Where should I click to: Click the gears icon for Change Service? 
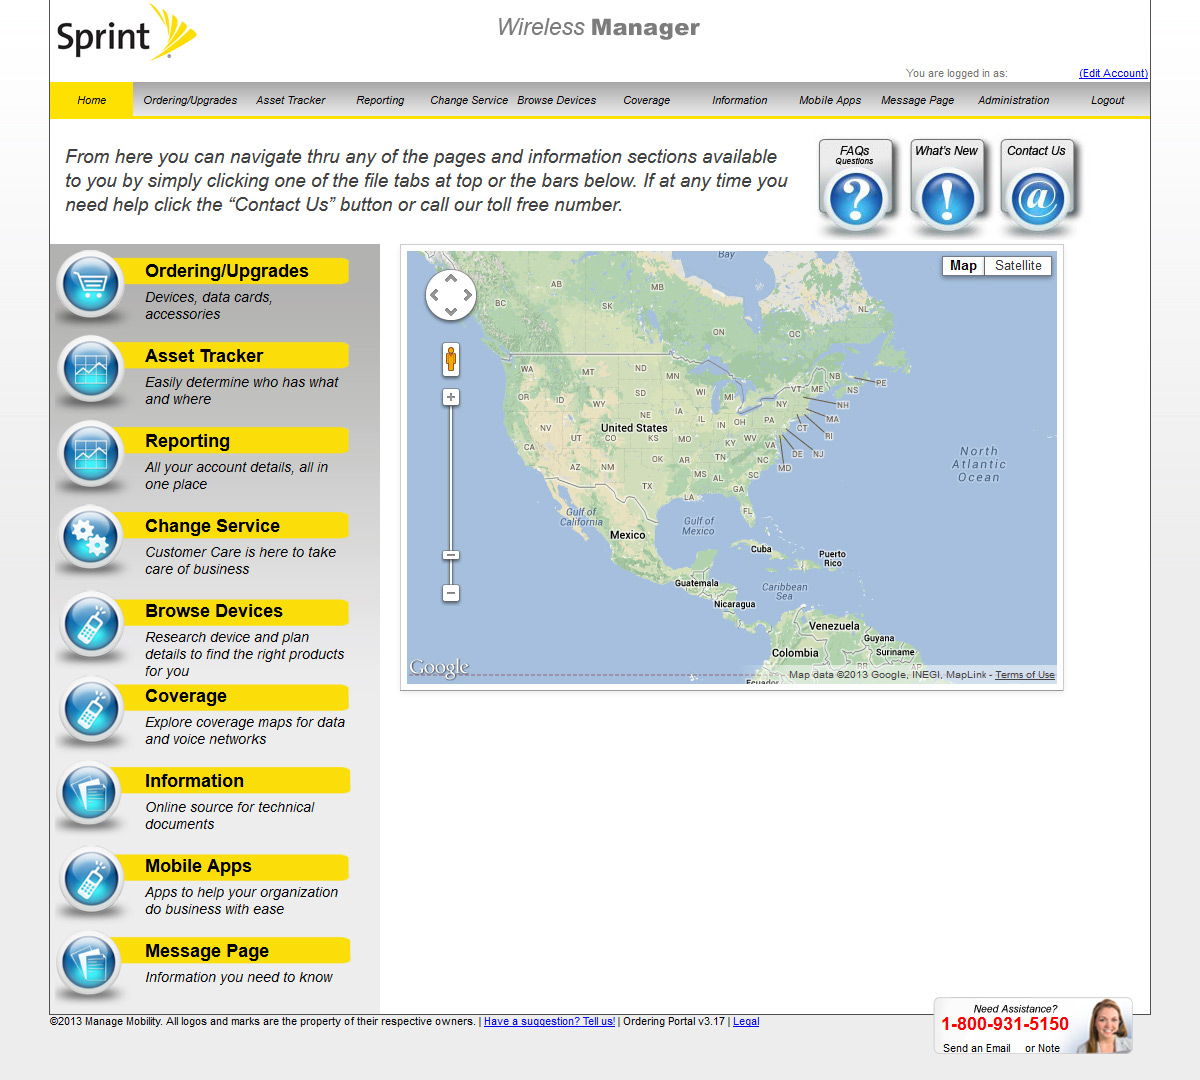pyautogui.click(x=90, y=539)
